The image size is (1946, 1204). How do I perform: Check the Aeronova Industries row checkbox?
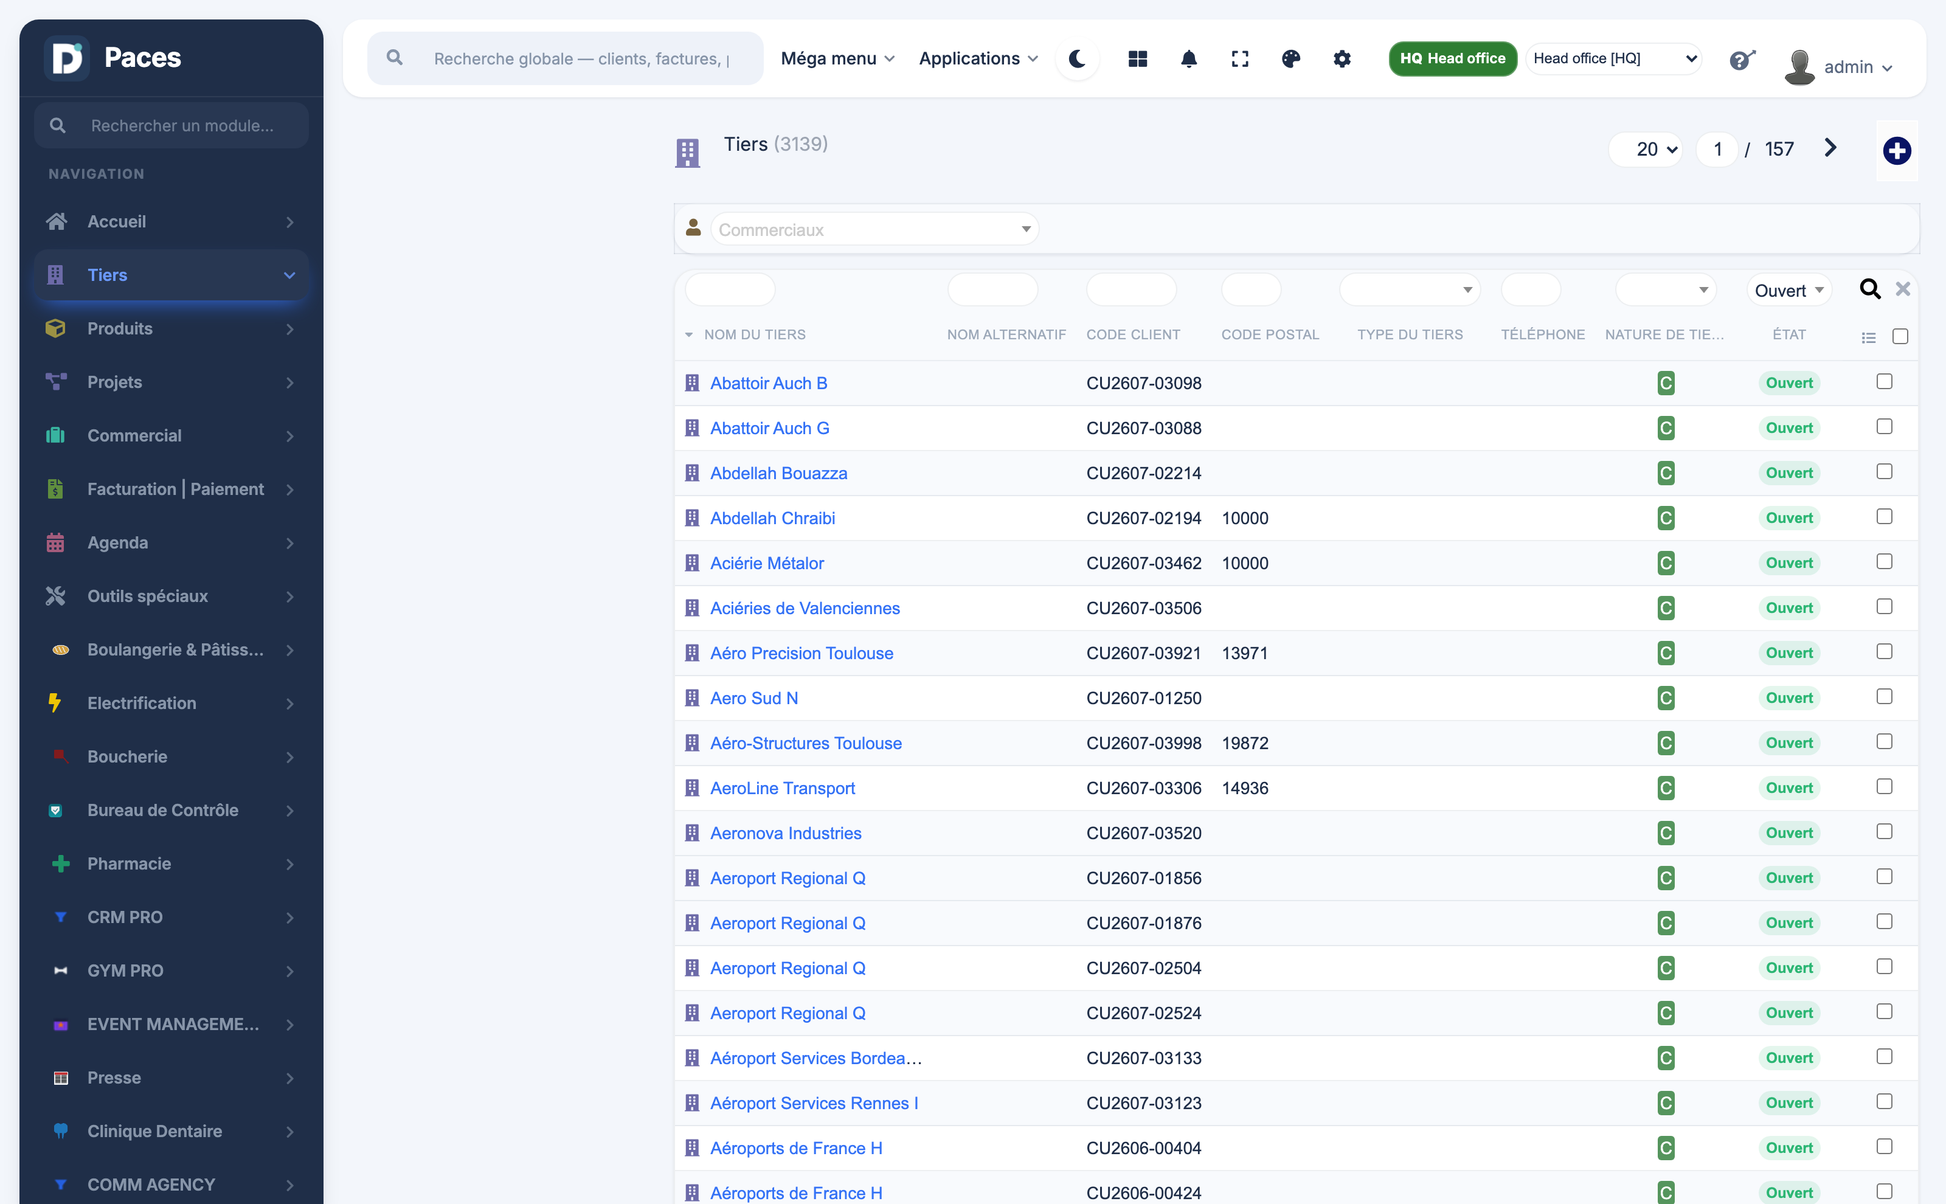point(1885,832)
